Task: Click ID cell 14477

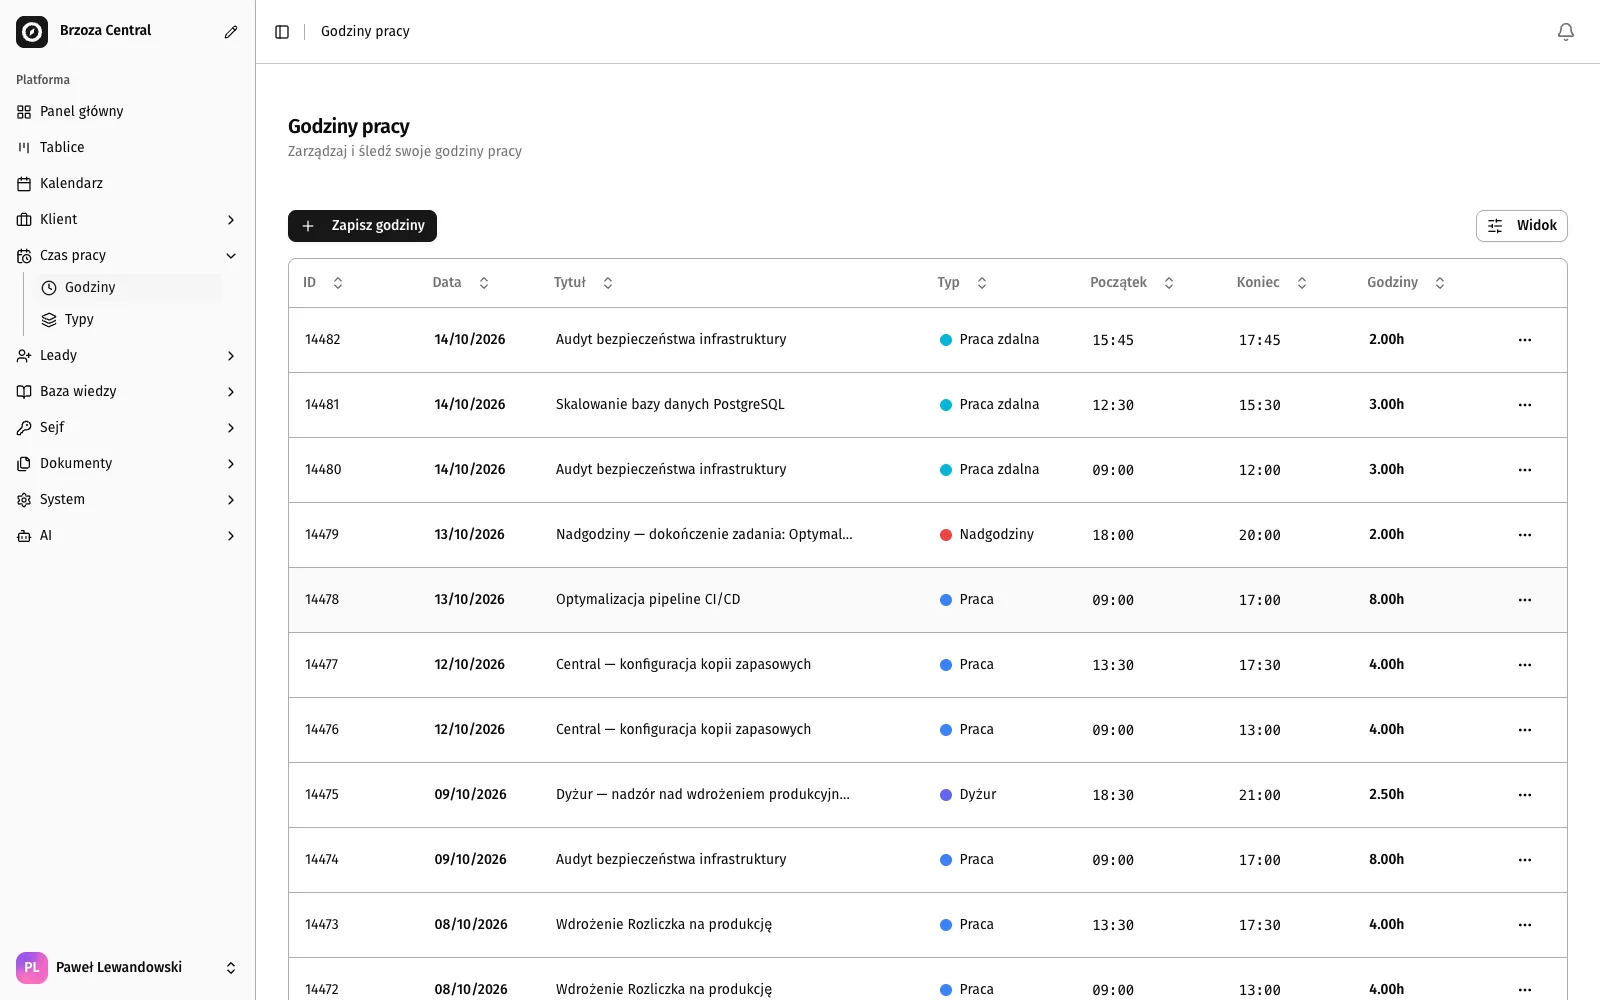Action: pos(322,665)
